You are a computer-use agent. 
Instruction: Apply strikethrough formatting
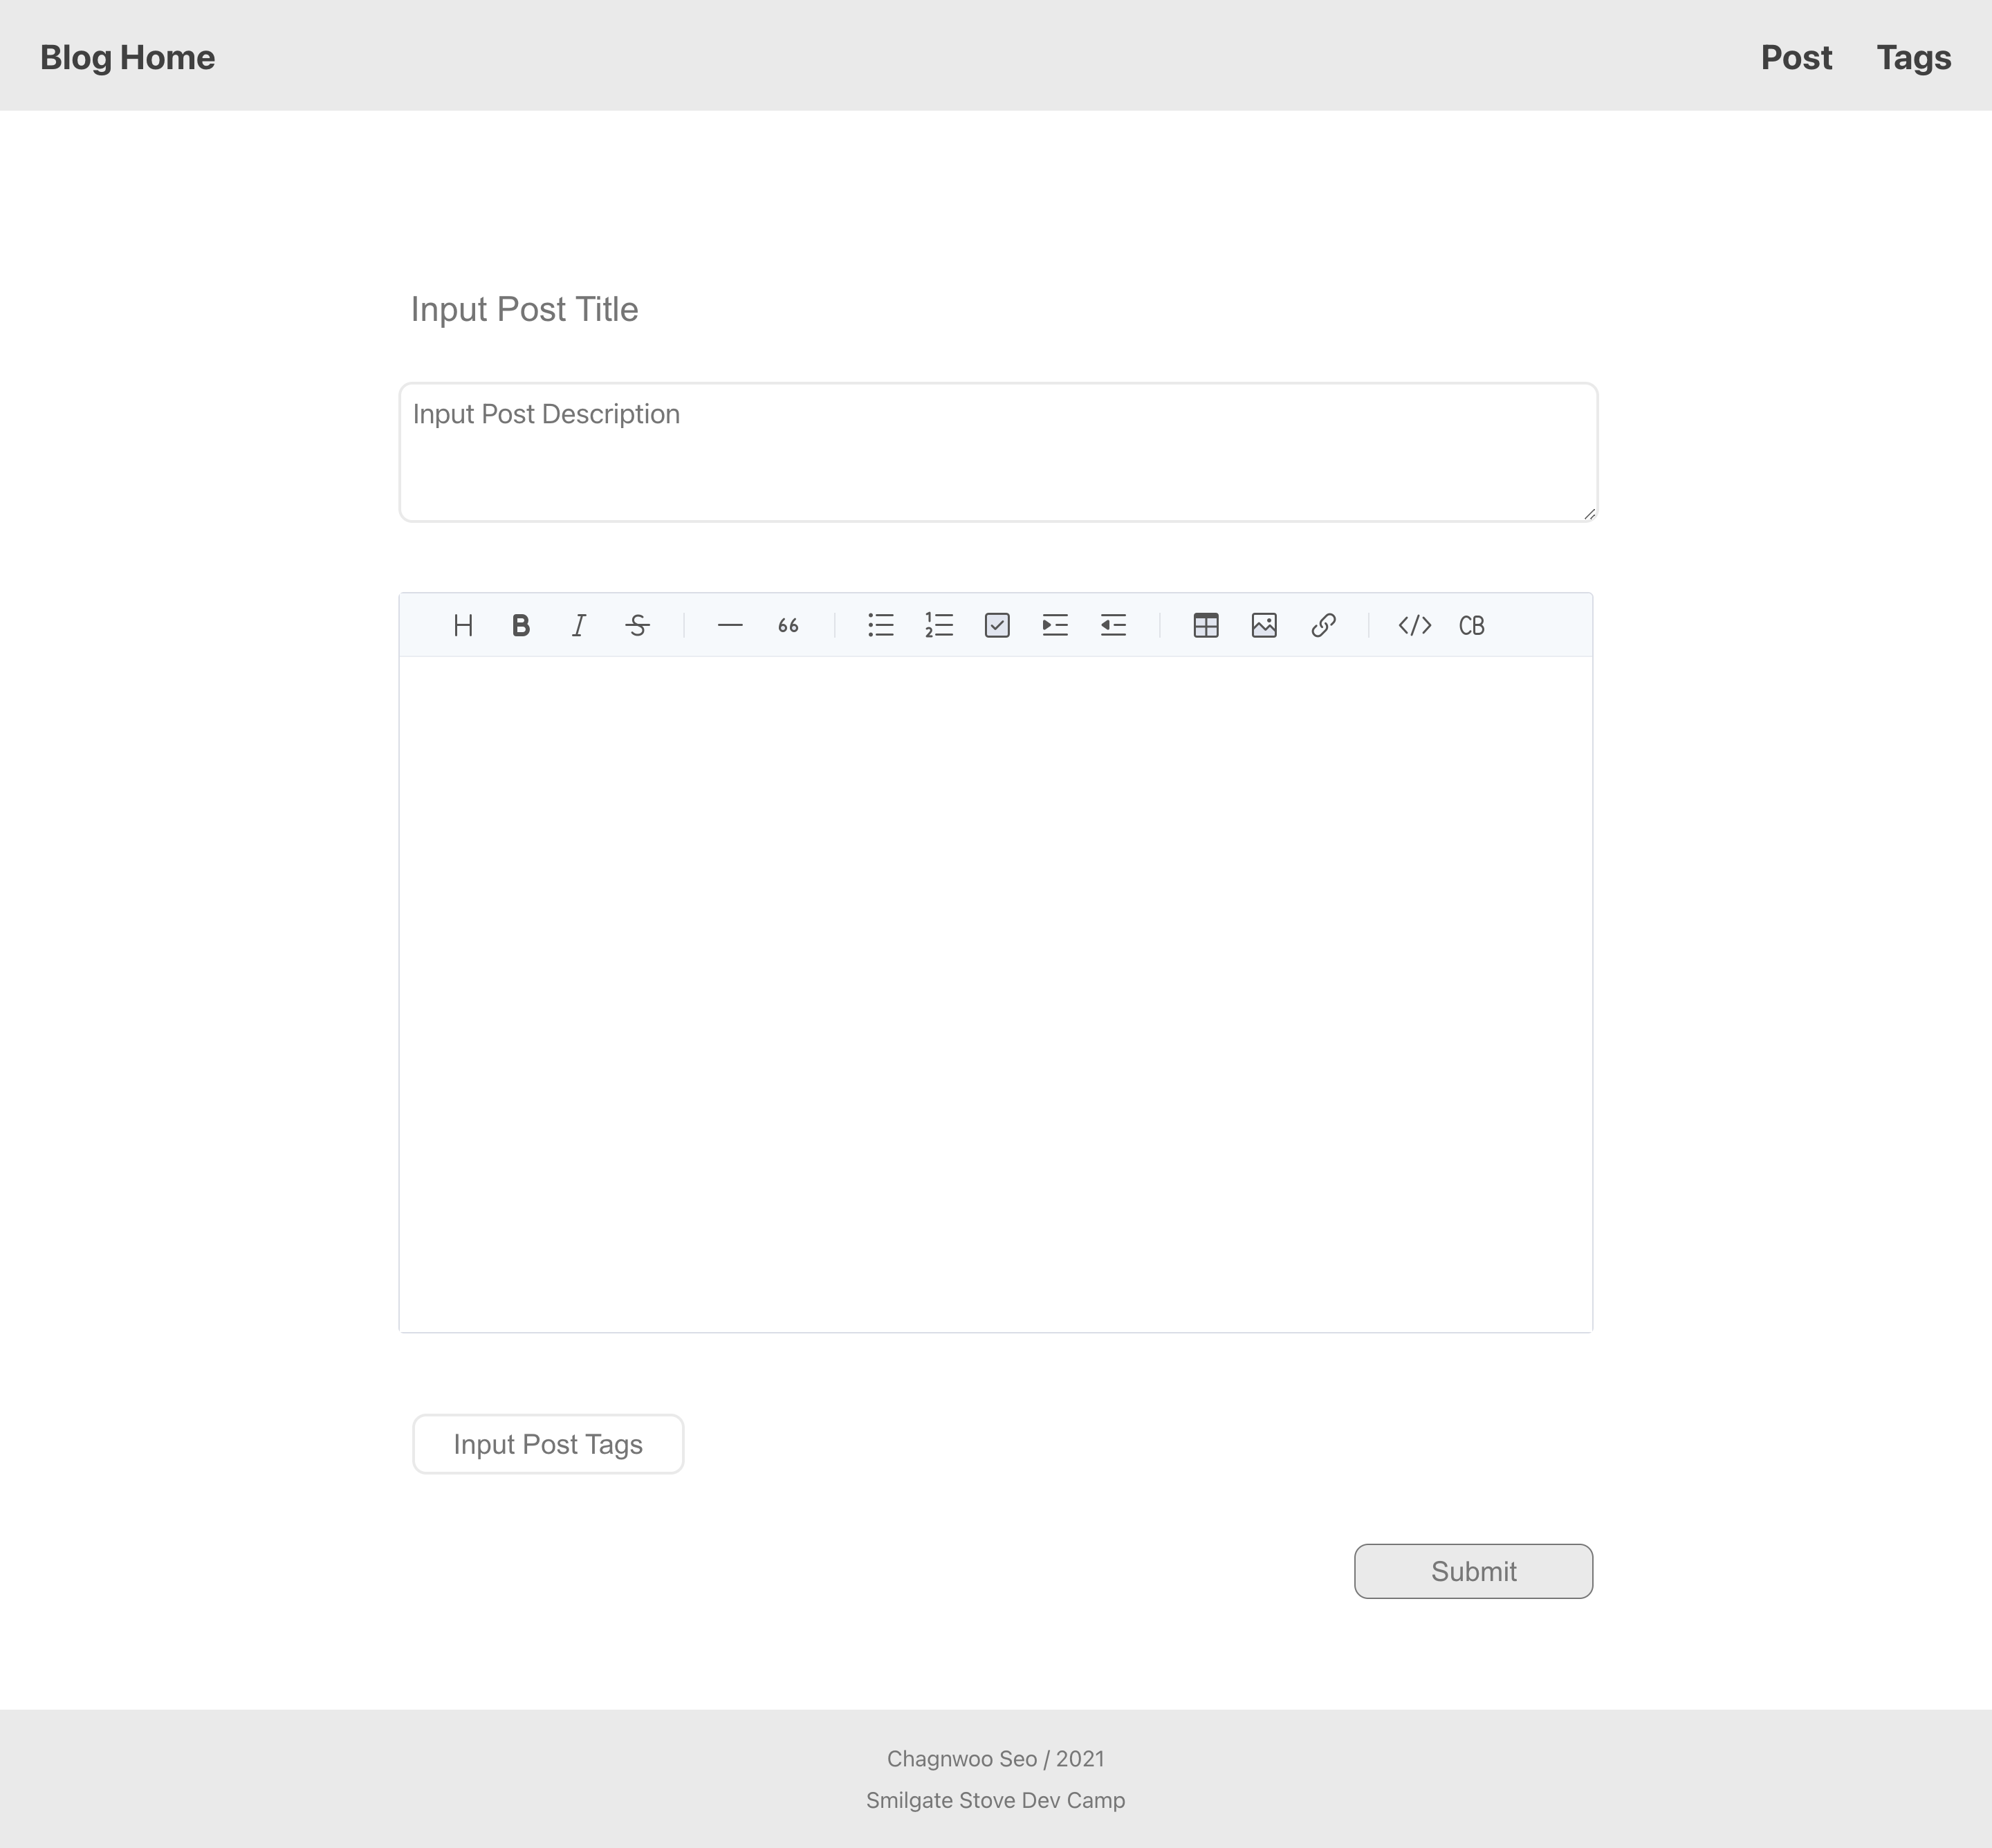tap(637, 626)
